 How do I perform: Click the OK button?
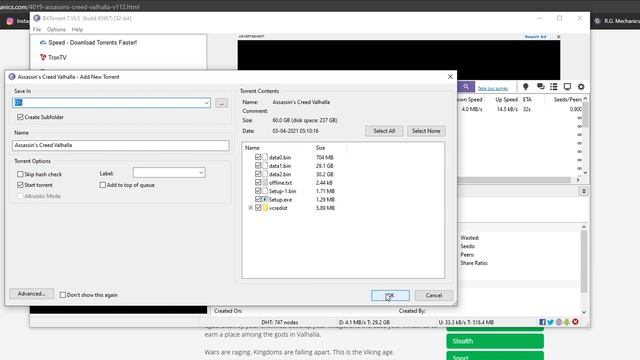tap(390, 295)
